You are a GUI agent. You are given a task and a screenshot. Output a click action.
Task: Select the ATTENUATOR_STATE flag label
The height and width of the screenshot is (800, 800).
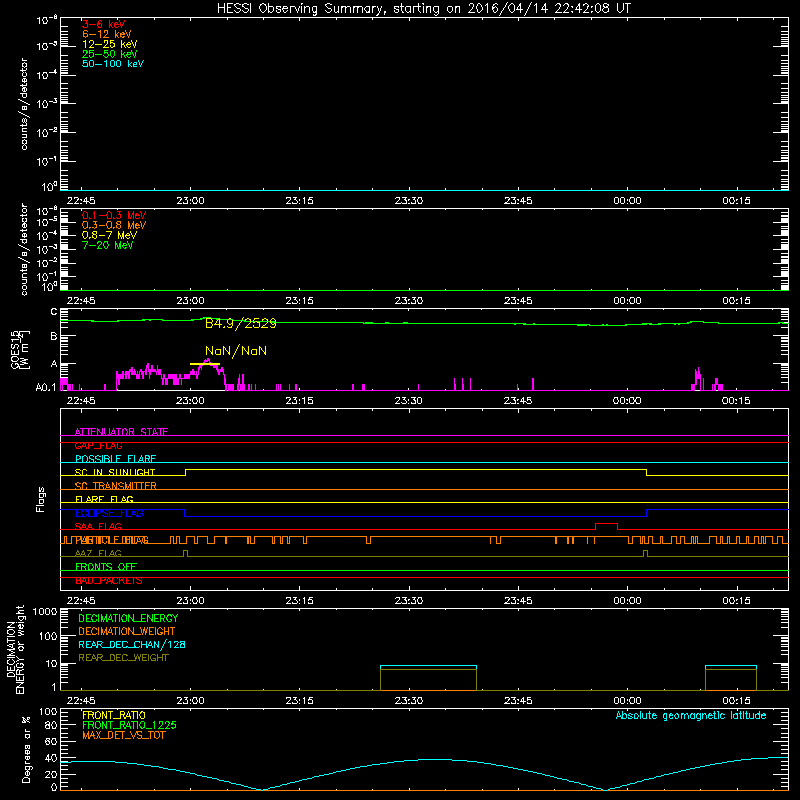point(121,432)
